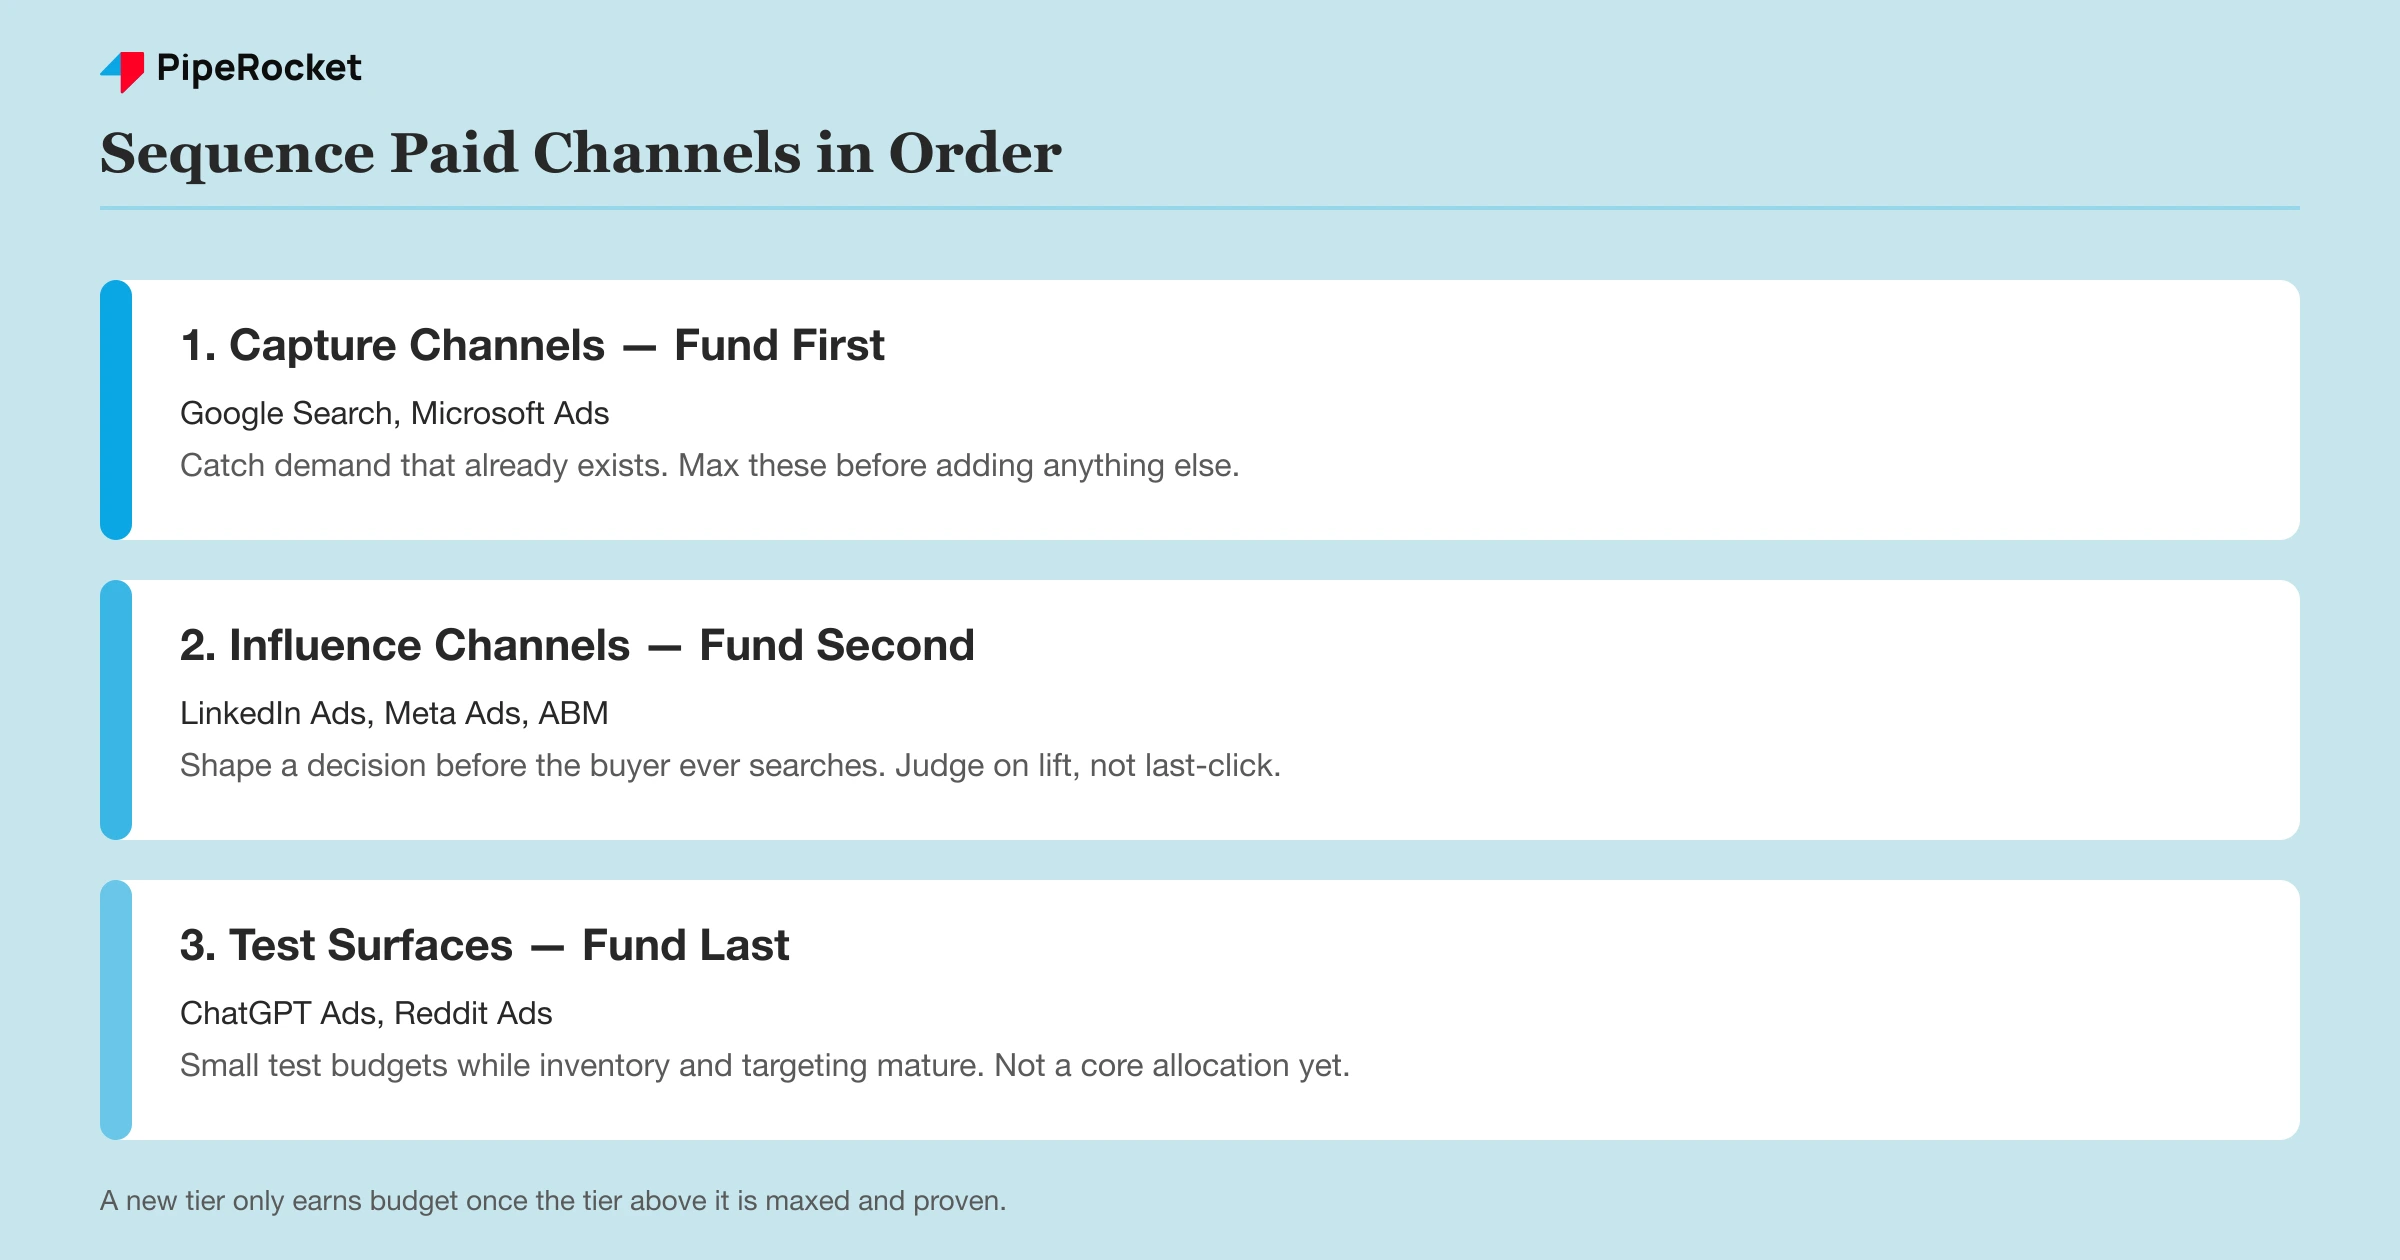Open the 1. Capture Channels — Fund First heading
Screen dimensions: 2400x1260
[x=532, y=345]
